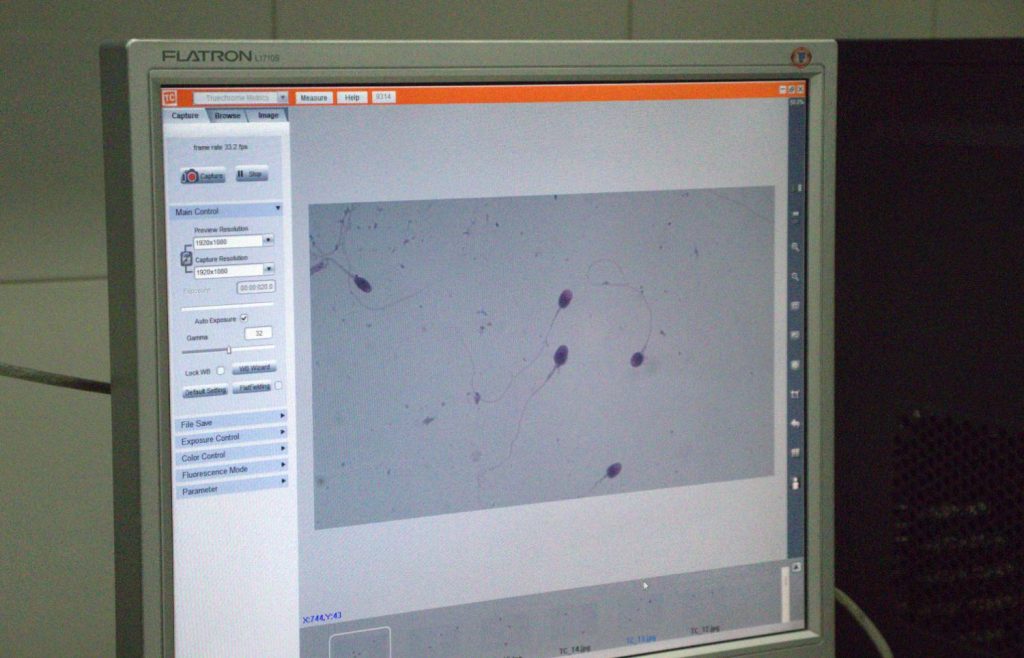Expand the Parameter section
This screenshot has width=1024, height=658.
click(x=232, y=488)
